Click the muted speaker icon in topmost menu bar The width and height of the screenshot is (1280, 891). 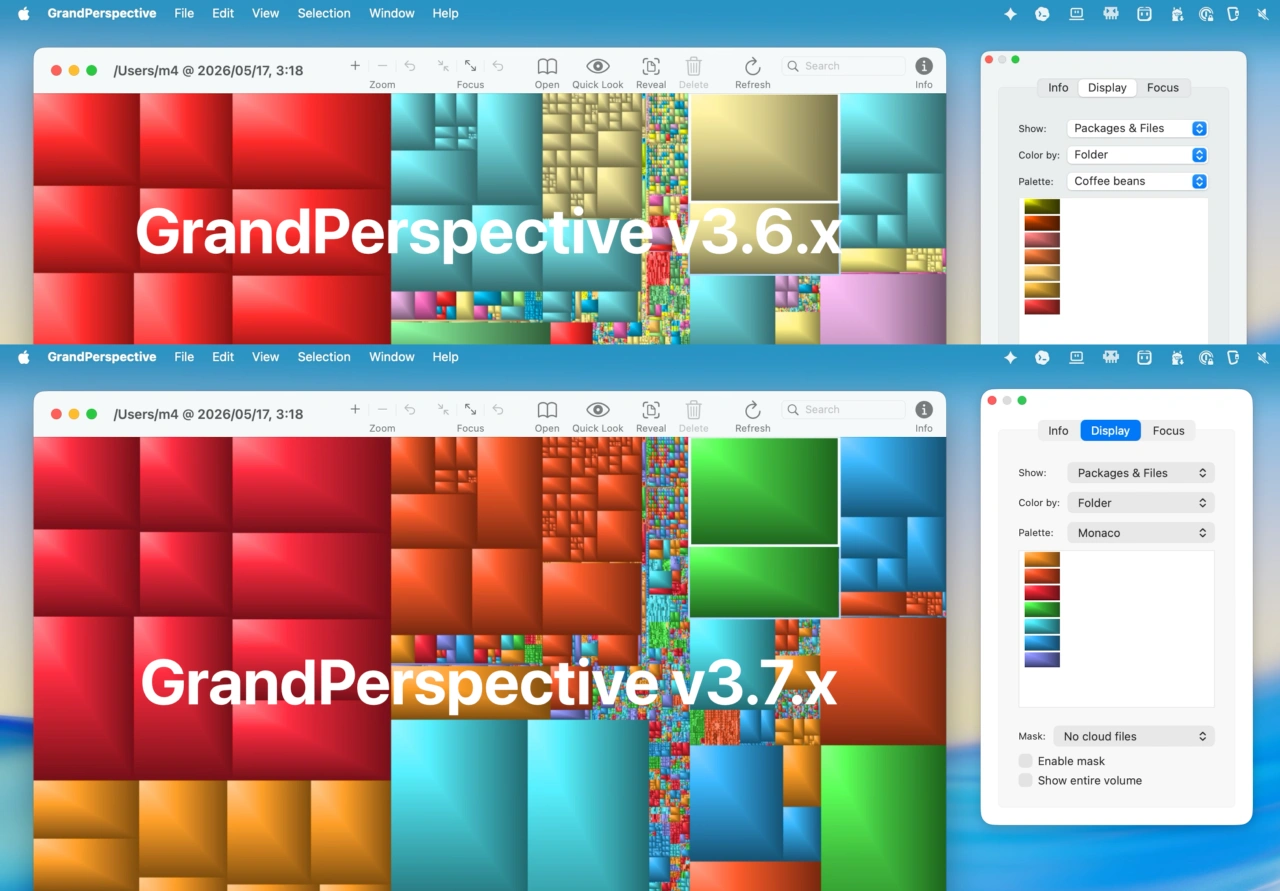pyautogui.click(x=1263, y=14)
